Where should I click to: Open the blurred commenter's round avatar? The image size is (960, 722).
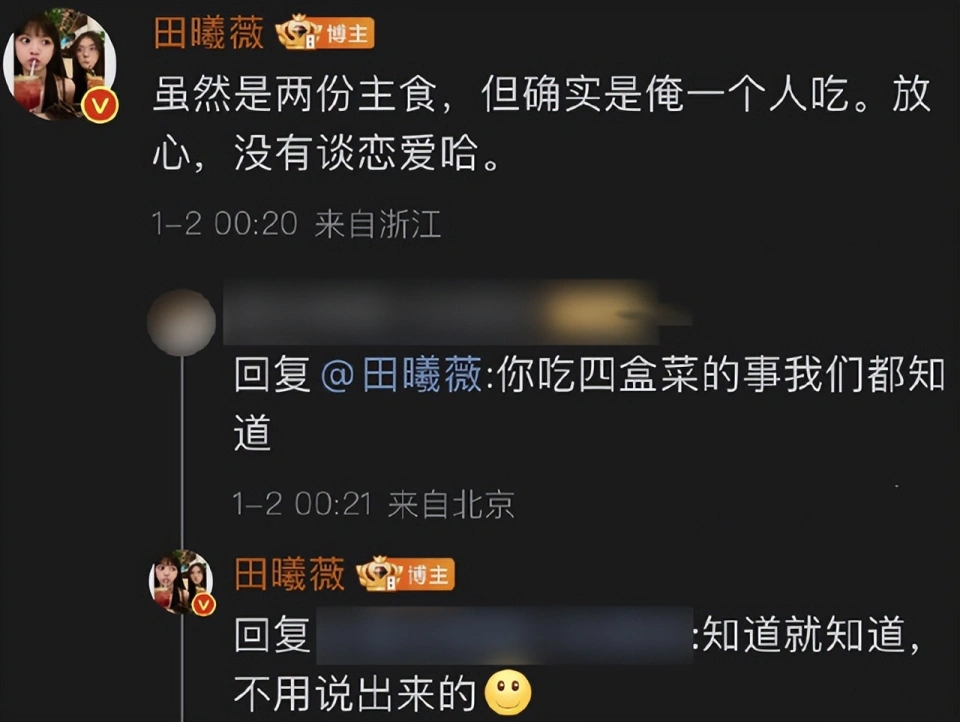pos(181,322)
